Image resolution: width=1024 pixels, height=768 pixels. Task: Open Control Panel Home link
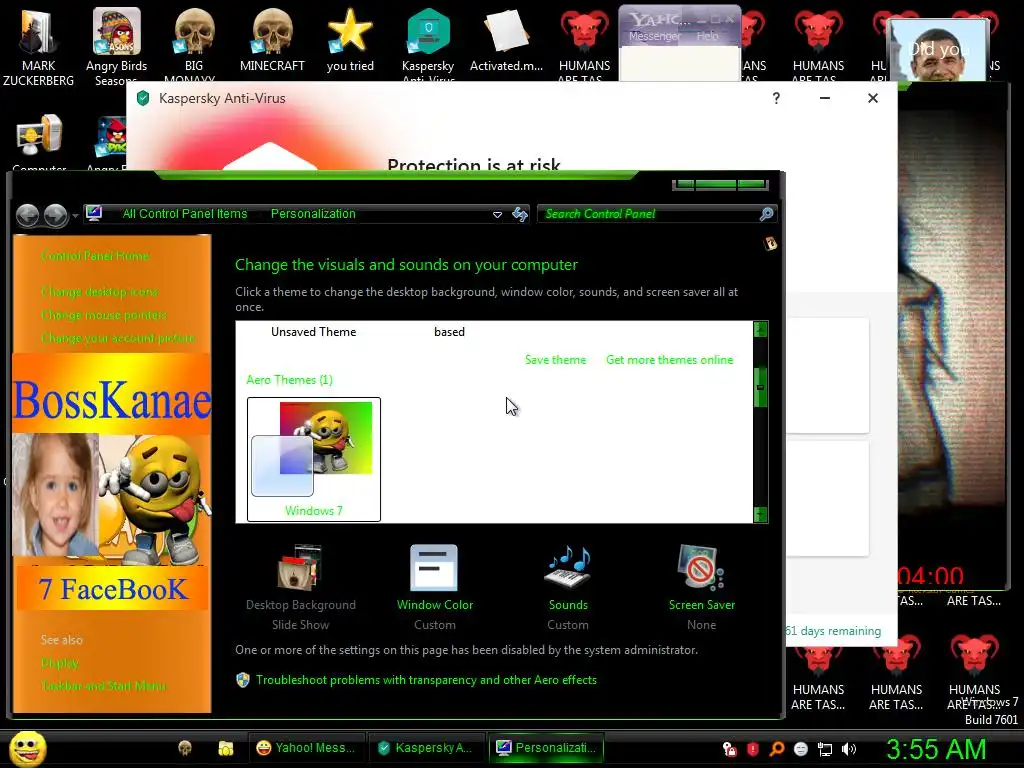[95, 255]
